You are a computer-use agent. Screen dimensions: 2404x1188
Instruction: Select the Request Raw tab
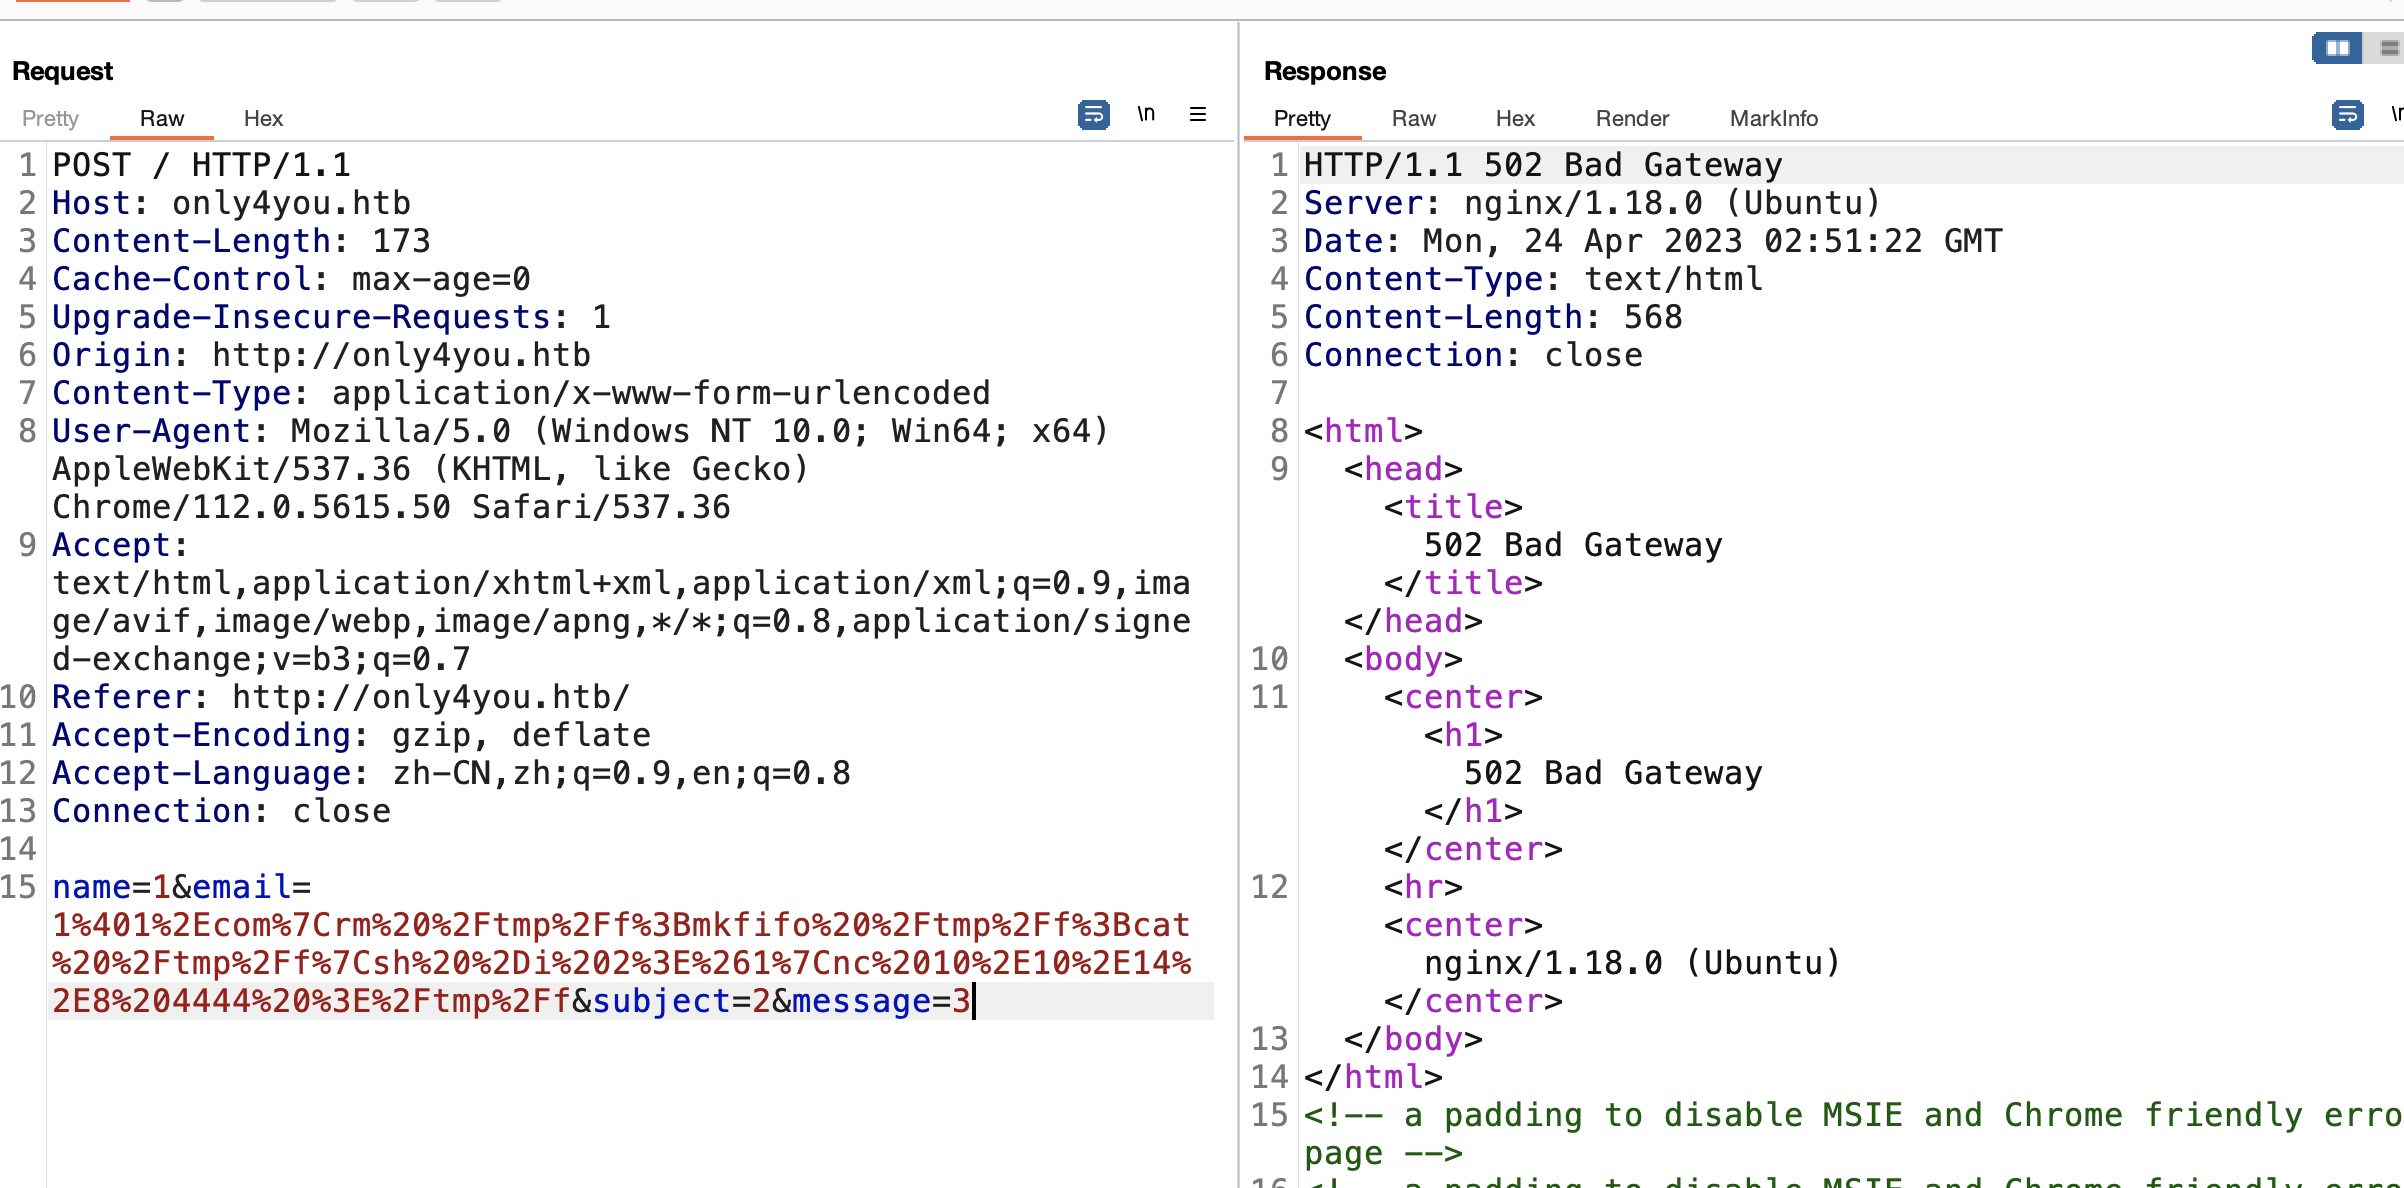click(x=162, y=118)
